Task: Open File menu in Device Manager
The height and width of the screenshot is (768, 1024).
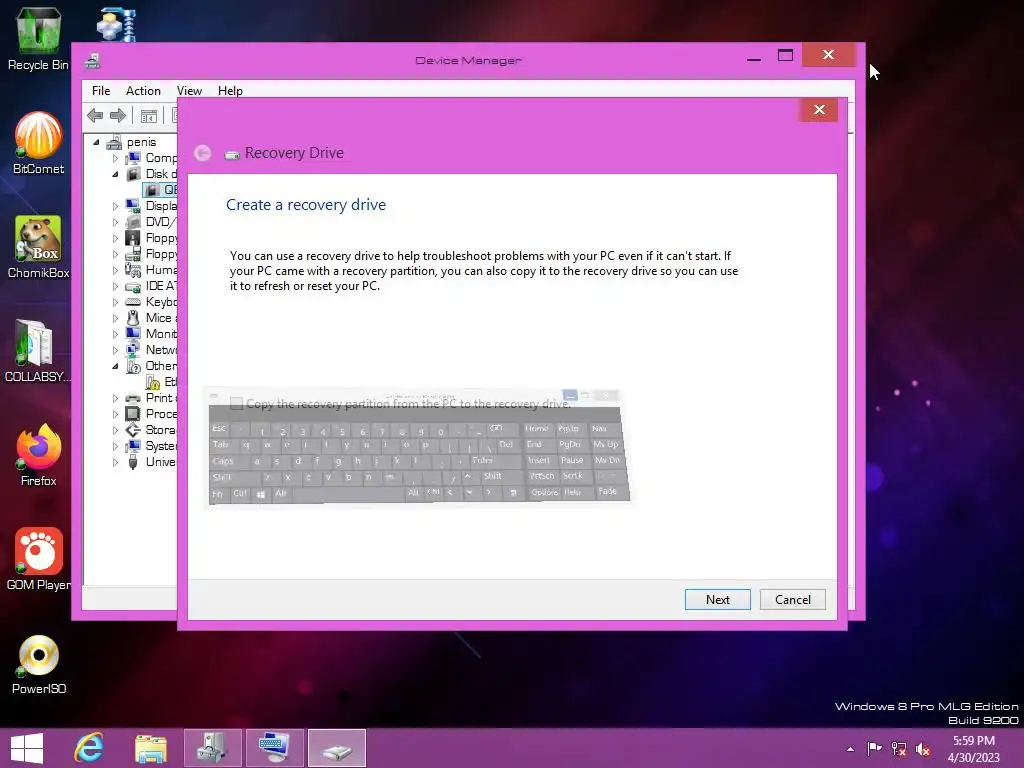Action: (x=101, y=91)
